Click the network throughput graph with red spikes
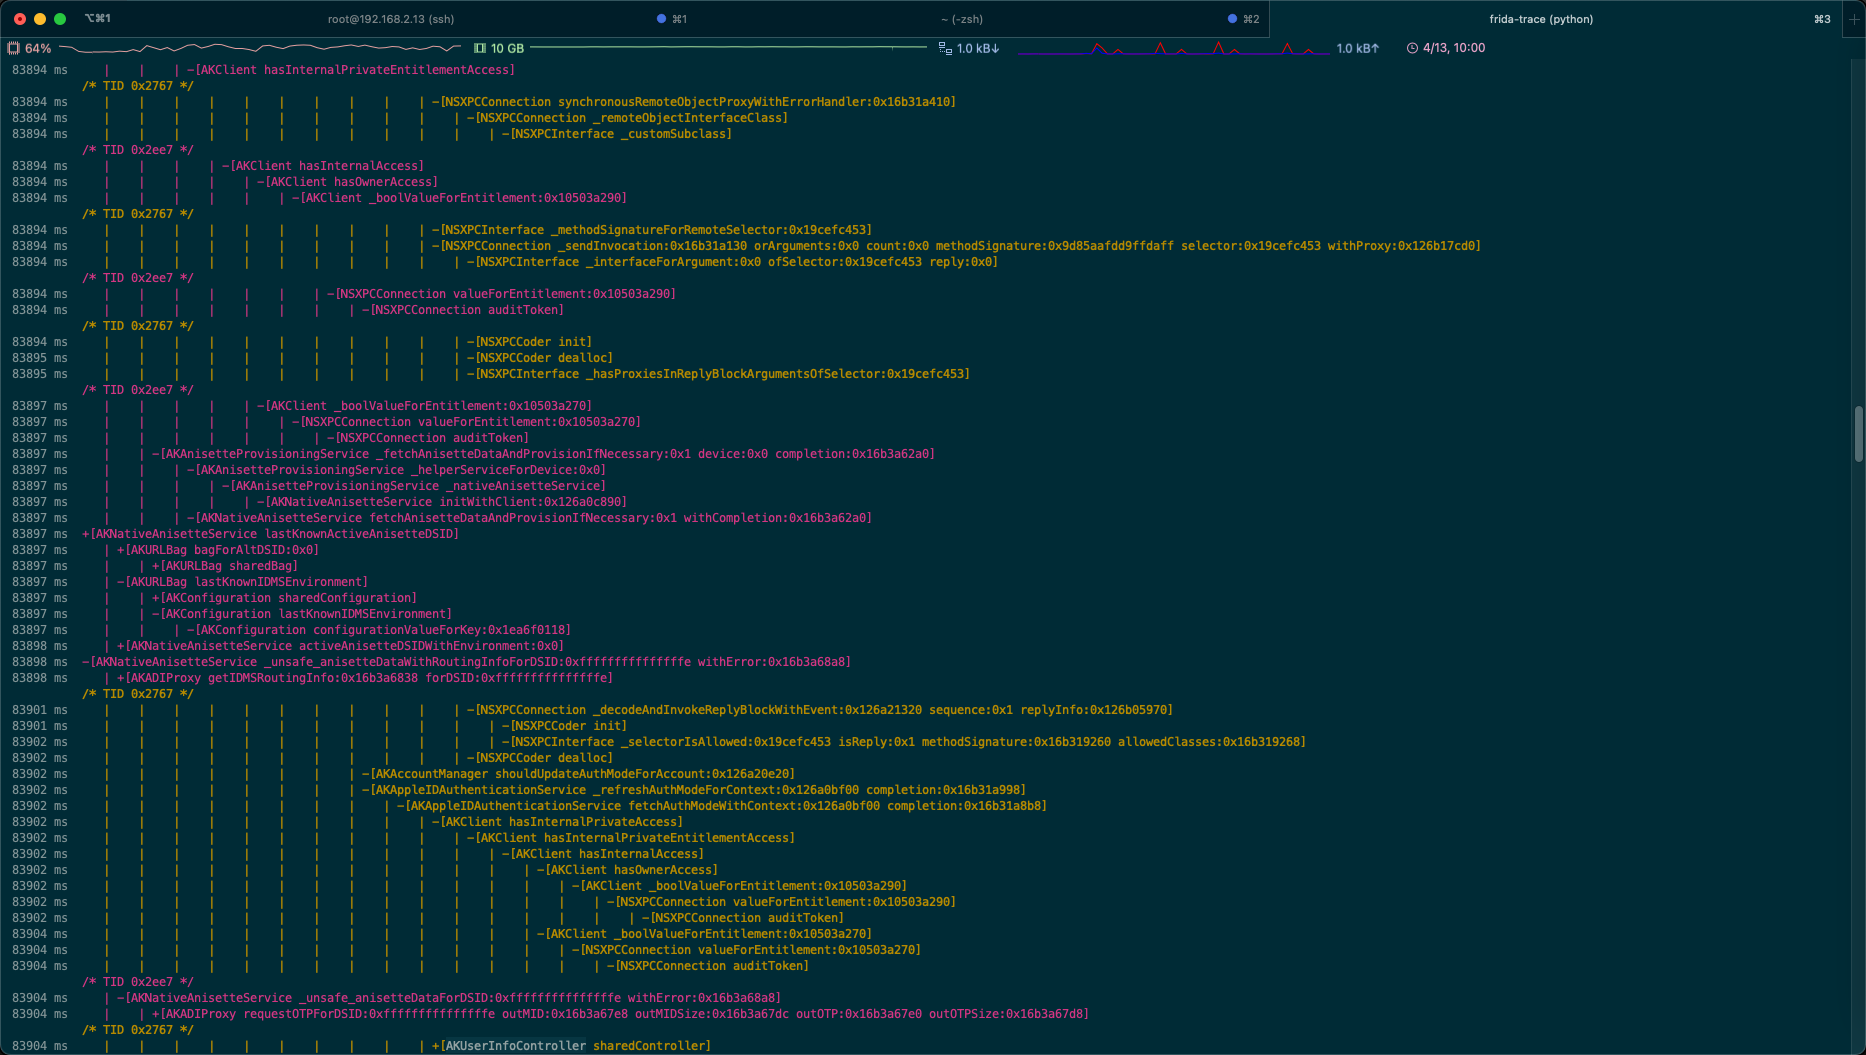 click(1172, 48)
